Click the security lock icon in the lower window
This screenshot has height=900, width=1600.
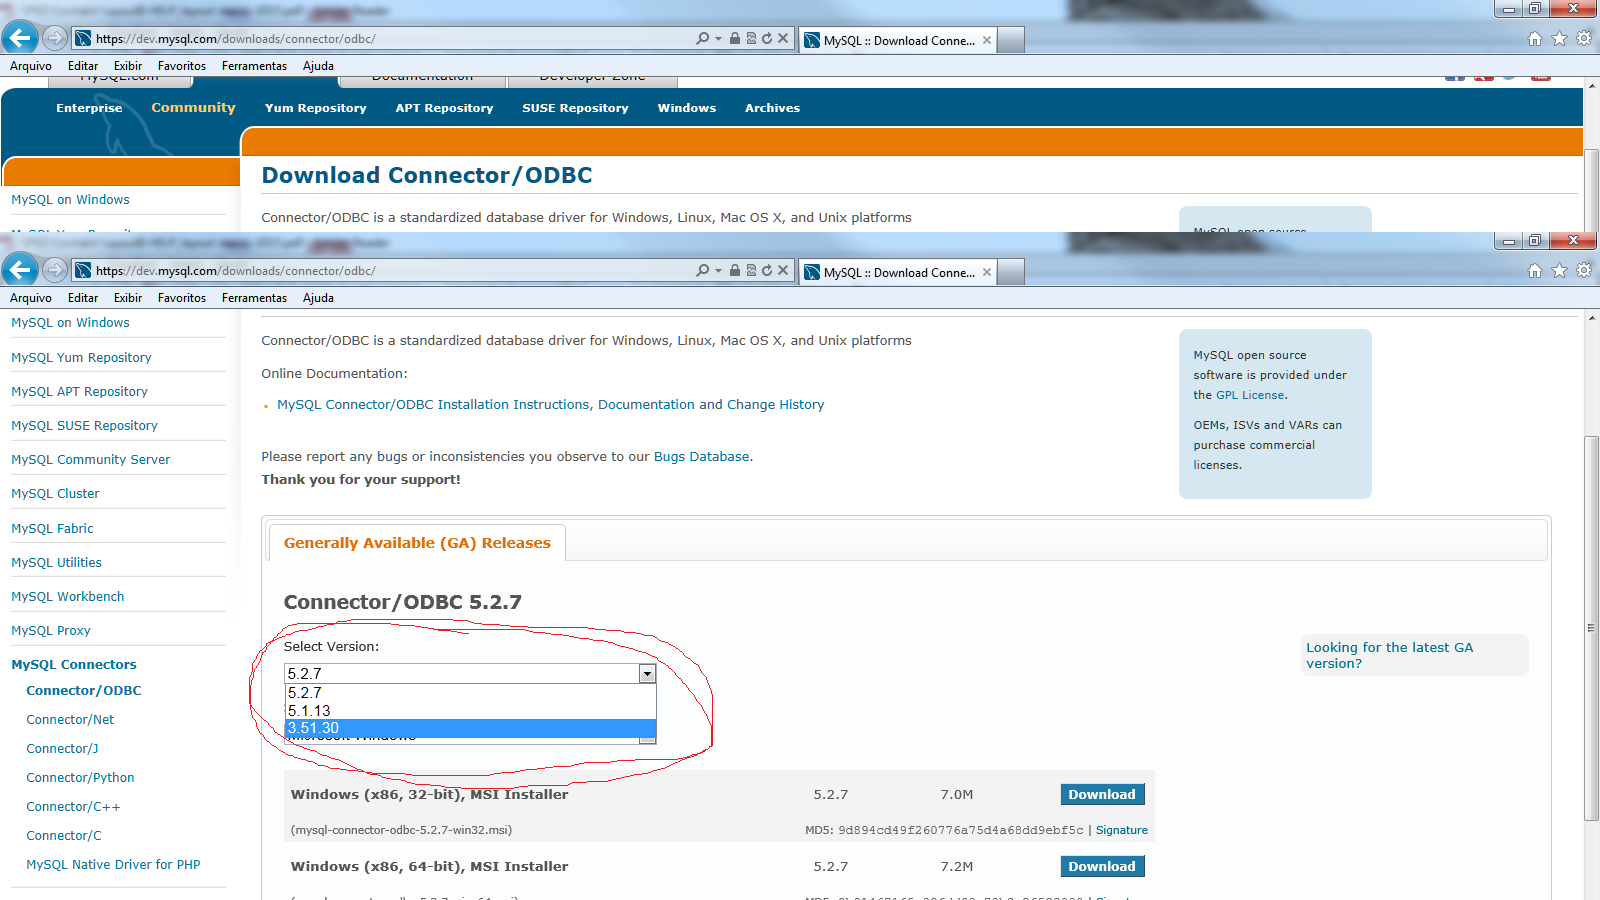pos(735,270)
